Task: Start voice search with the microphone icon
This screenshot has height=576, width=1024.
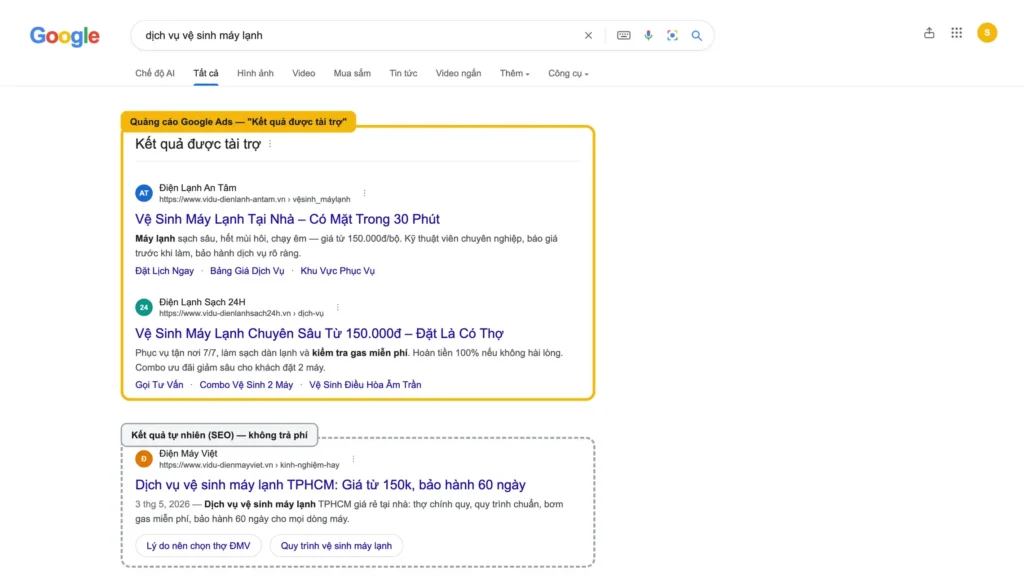Action: click(648, 35)
